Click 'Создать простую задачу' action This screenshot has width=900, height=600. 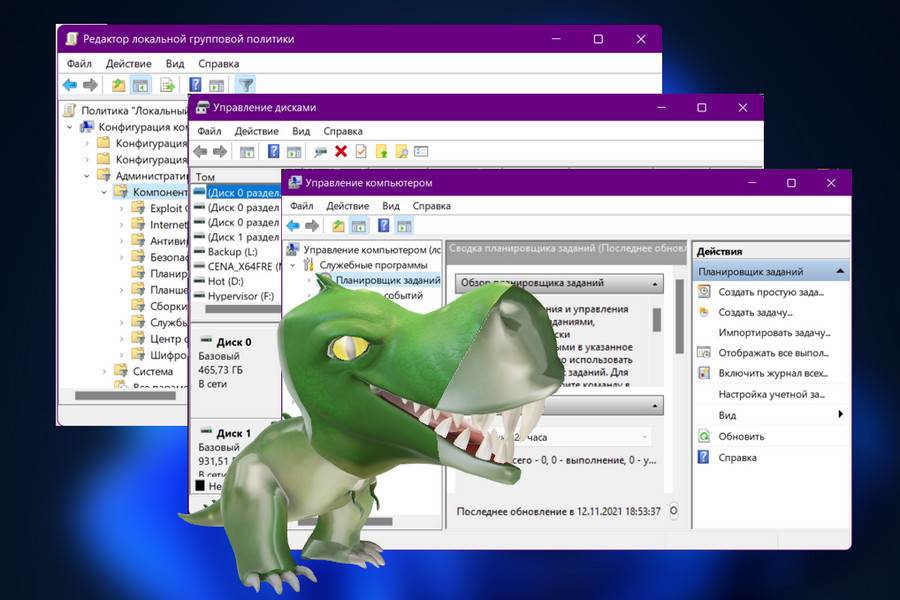pos(770,292)
